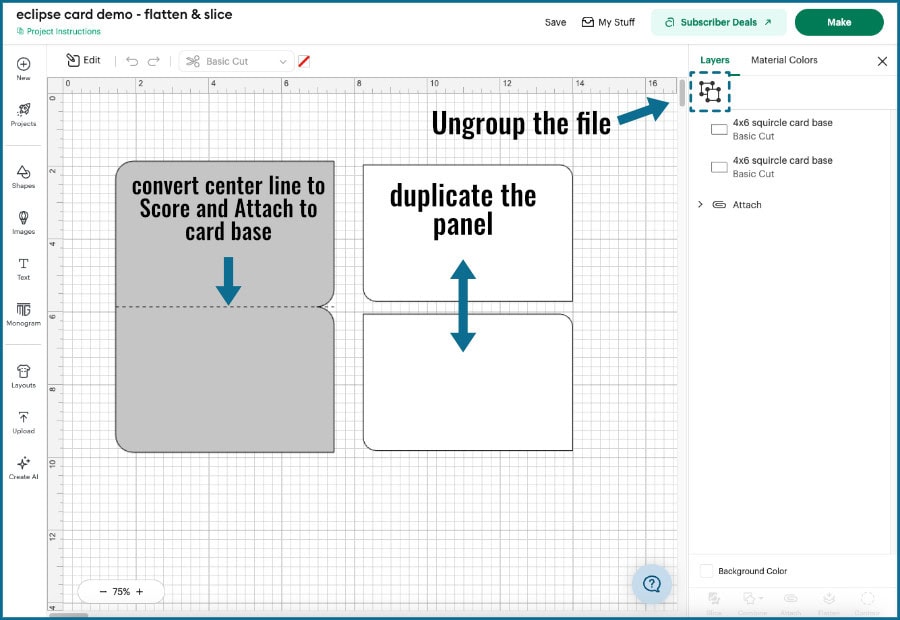The height and width of the screenshot is (620, 900).
Task: Click the green Make button
Action: [x=839, y=22]
